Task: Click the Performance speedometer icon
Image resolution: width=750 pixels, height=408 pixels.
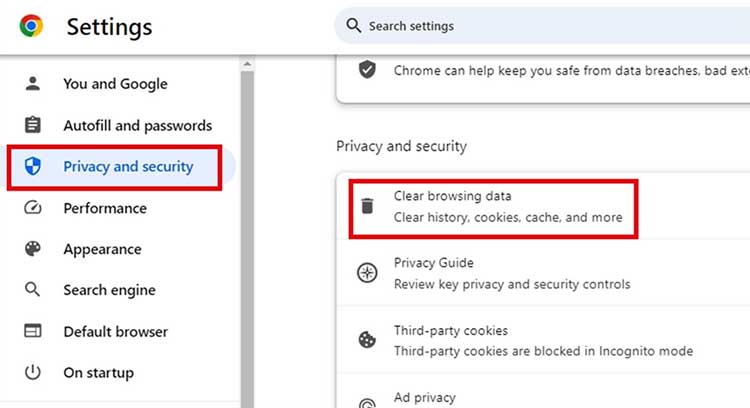Action: coord(33,208)
